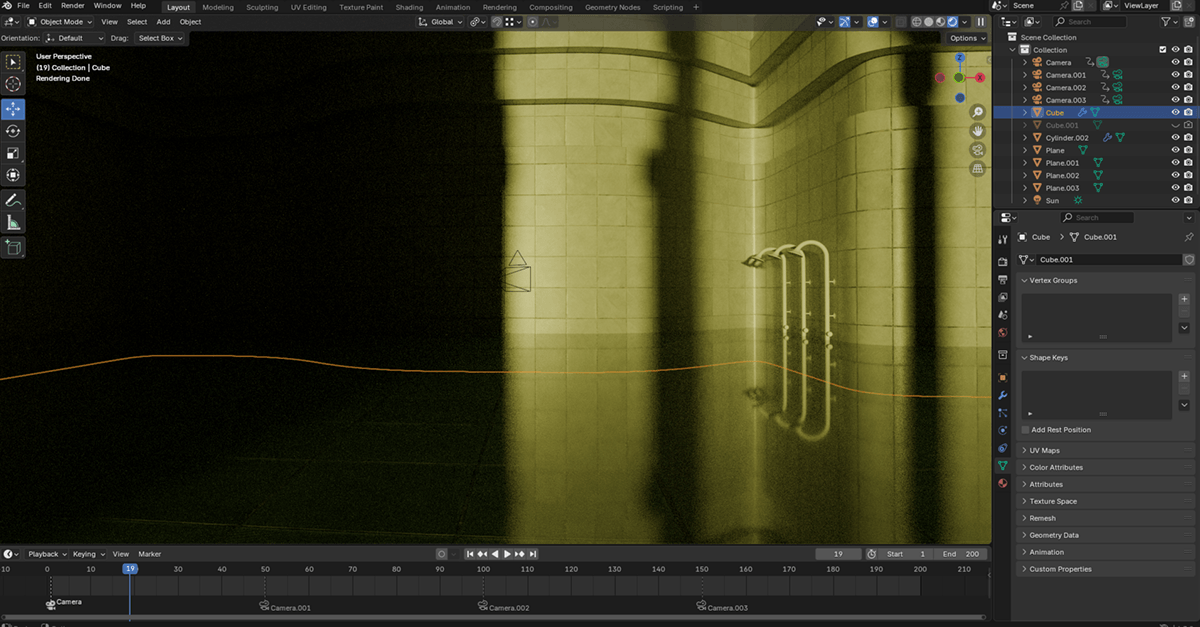Enable the Add Rest Position checkbox
The width and height of the screenshot is (1200, 627).
click(x=1025, y=430)
